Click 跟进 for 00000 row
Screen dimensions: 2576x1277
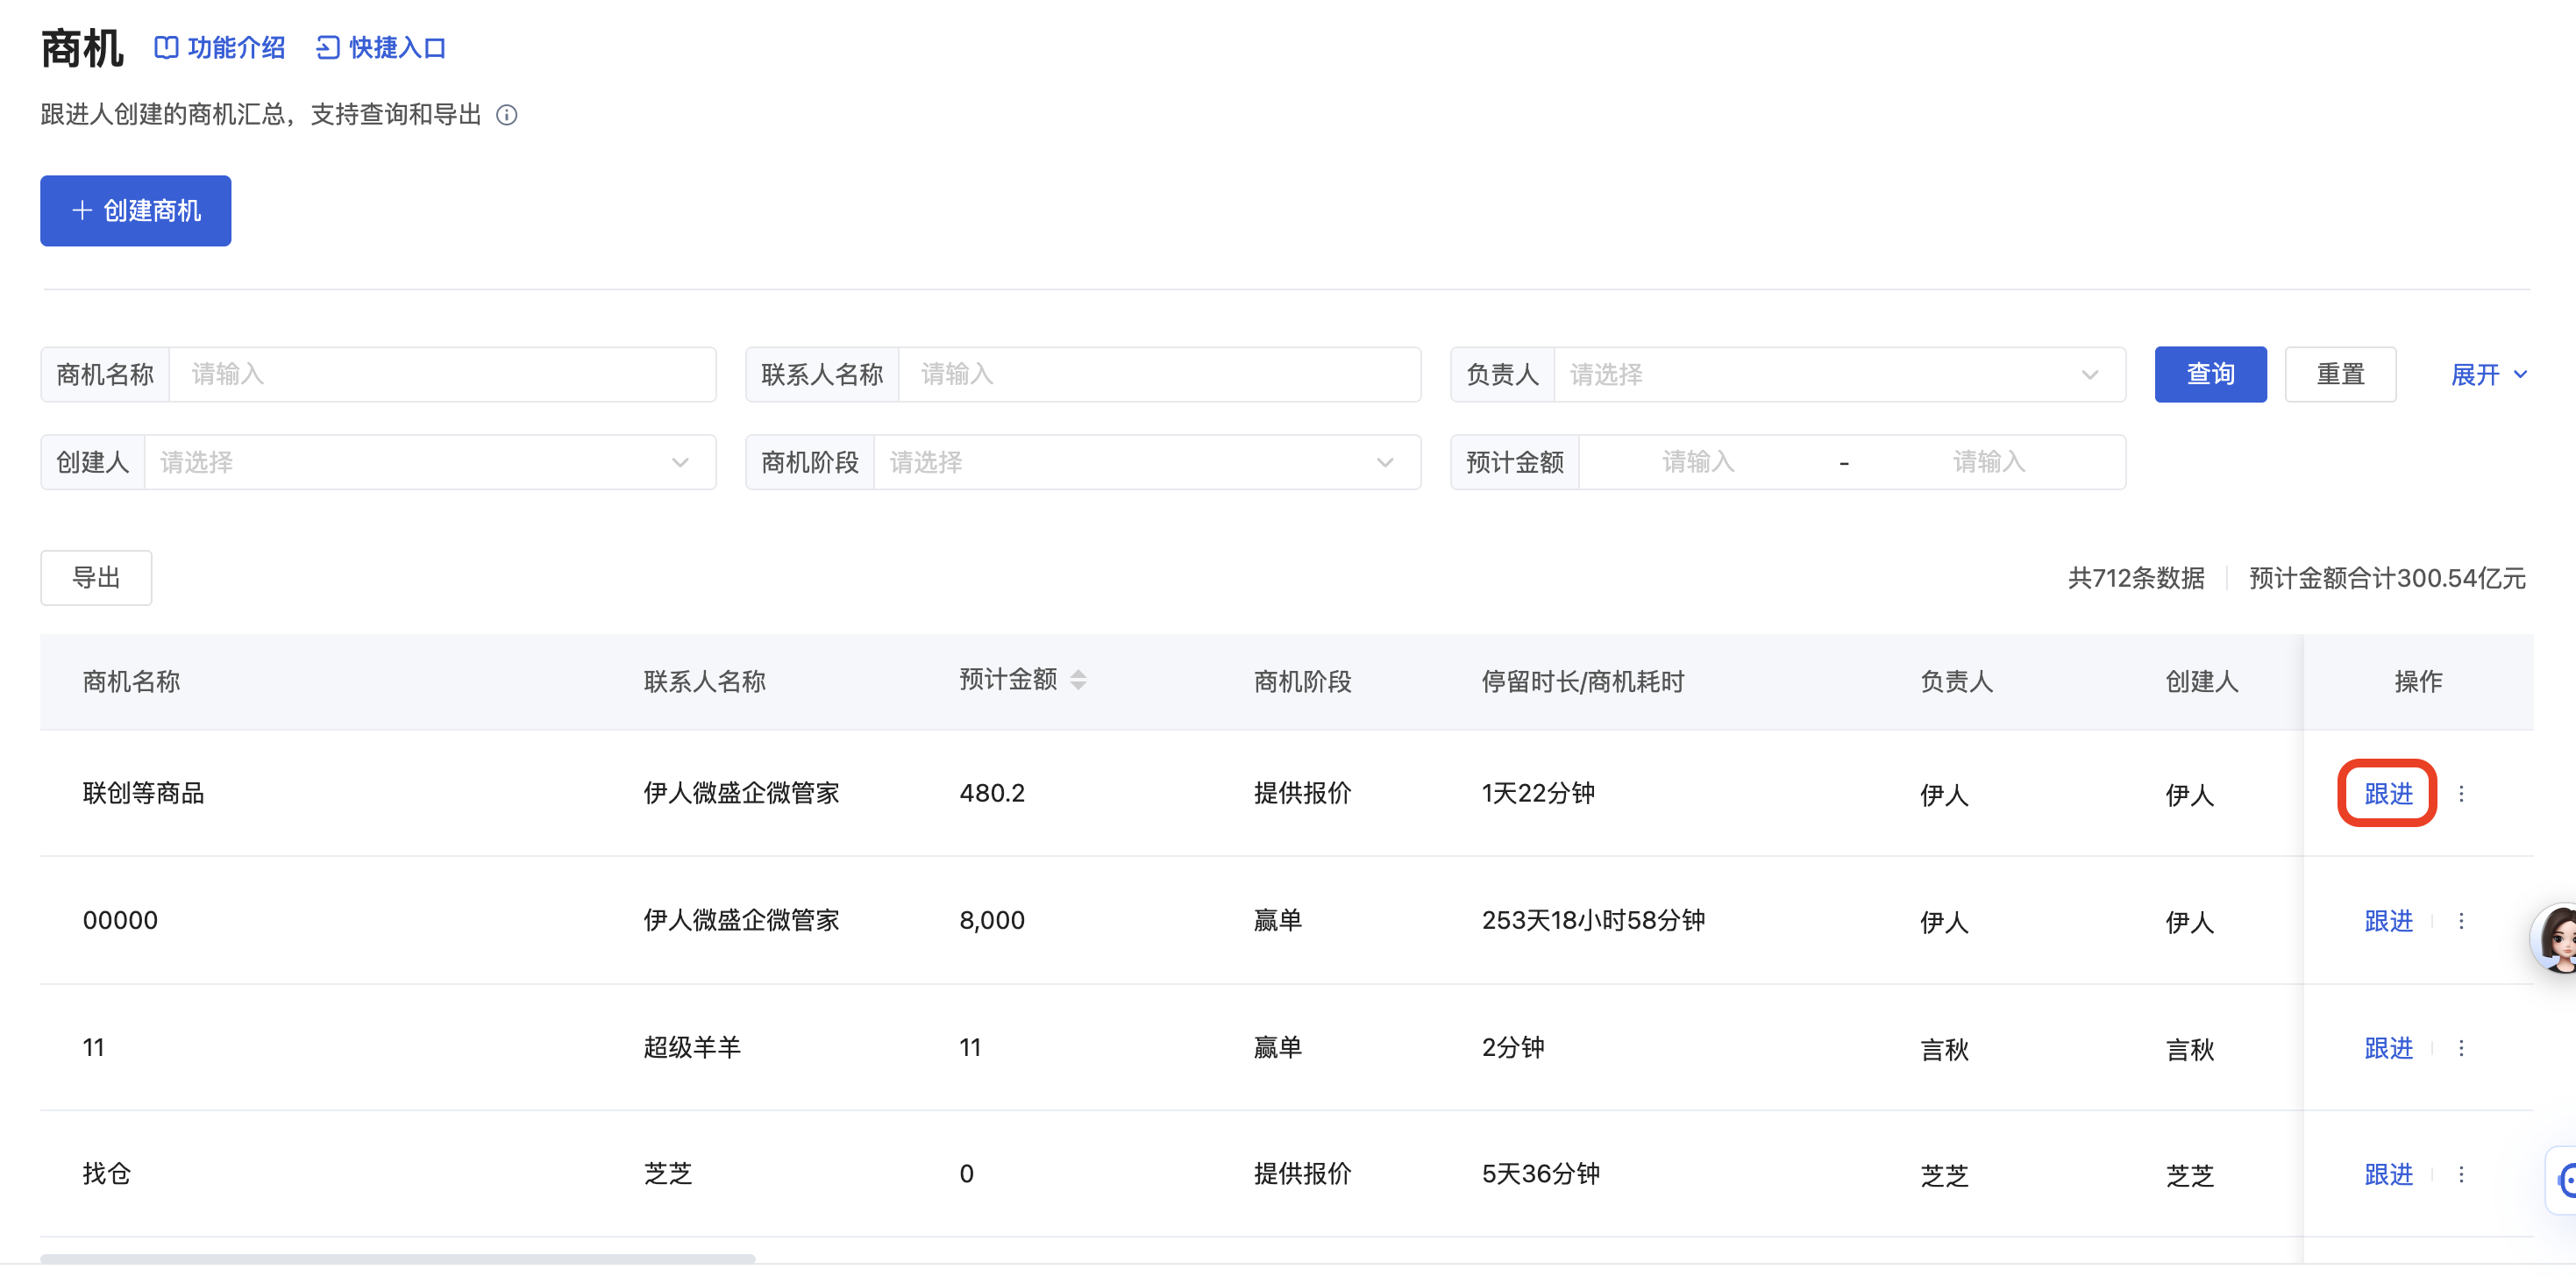pos(2388,920)
